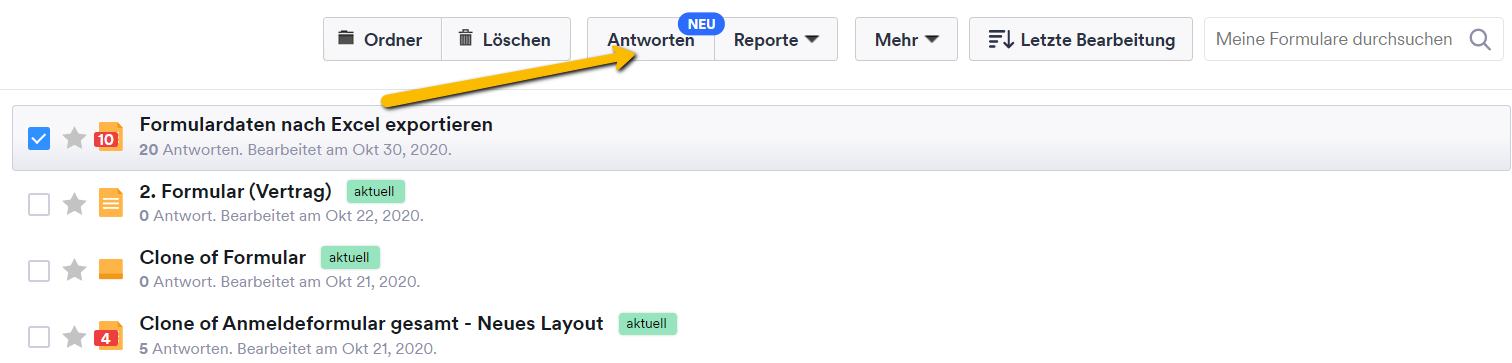
Task: Star the Clone of Formular form
Action: (75, 270)
